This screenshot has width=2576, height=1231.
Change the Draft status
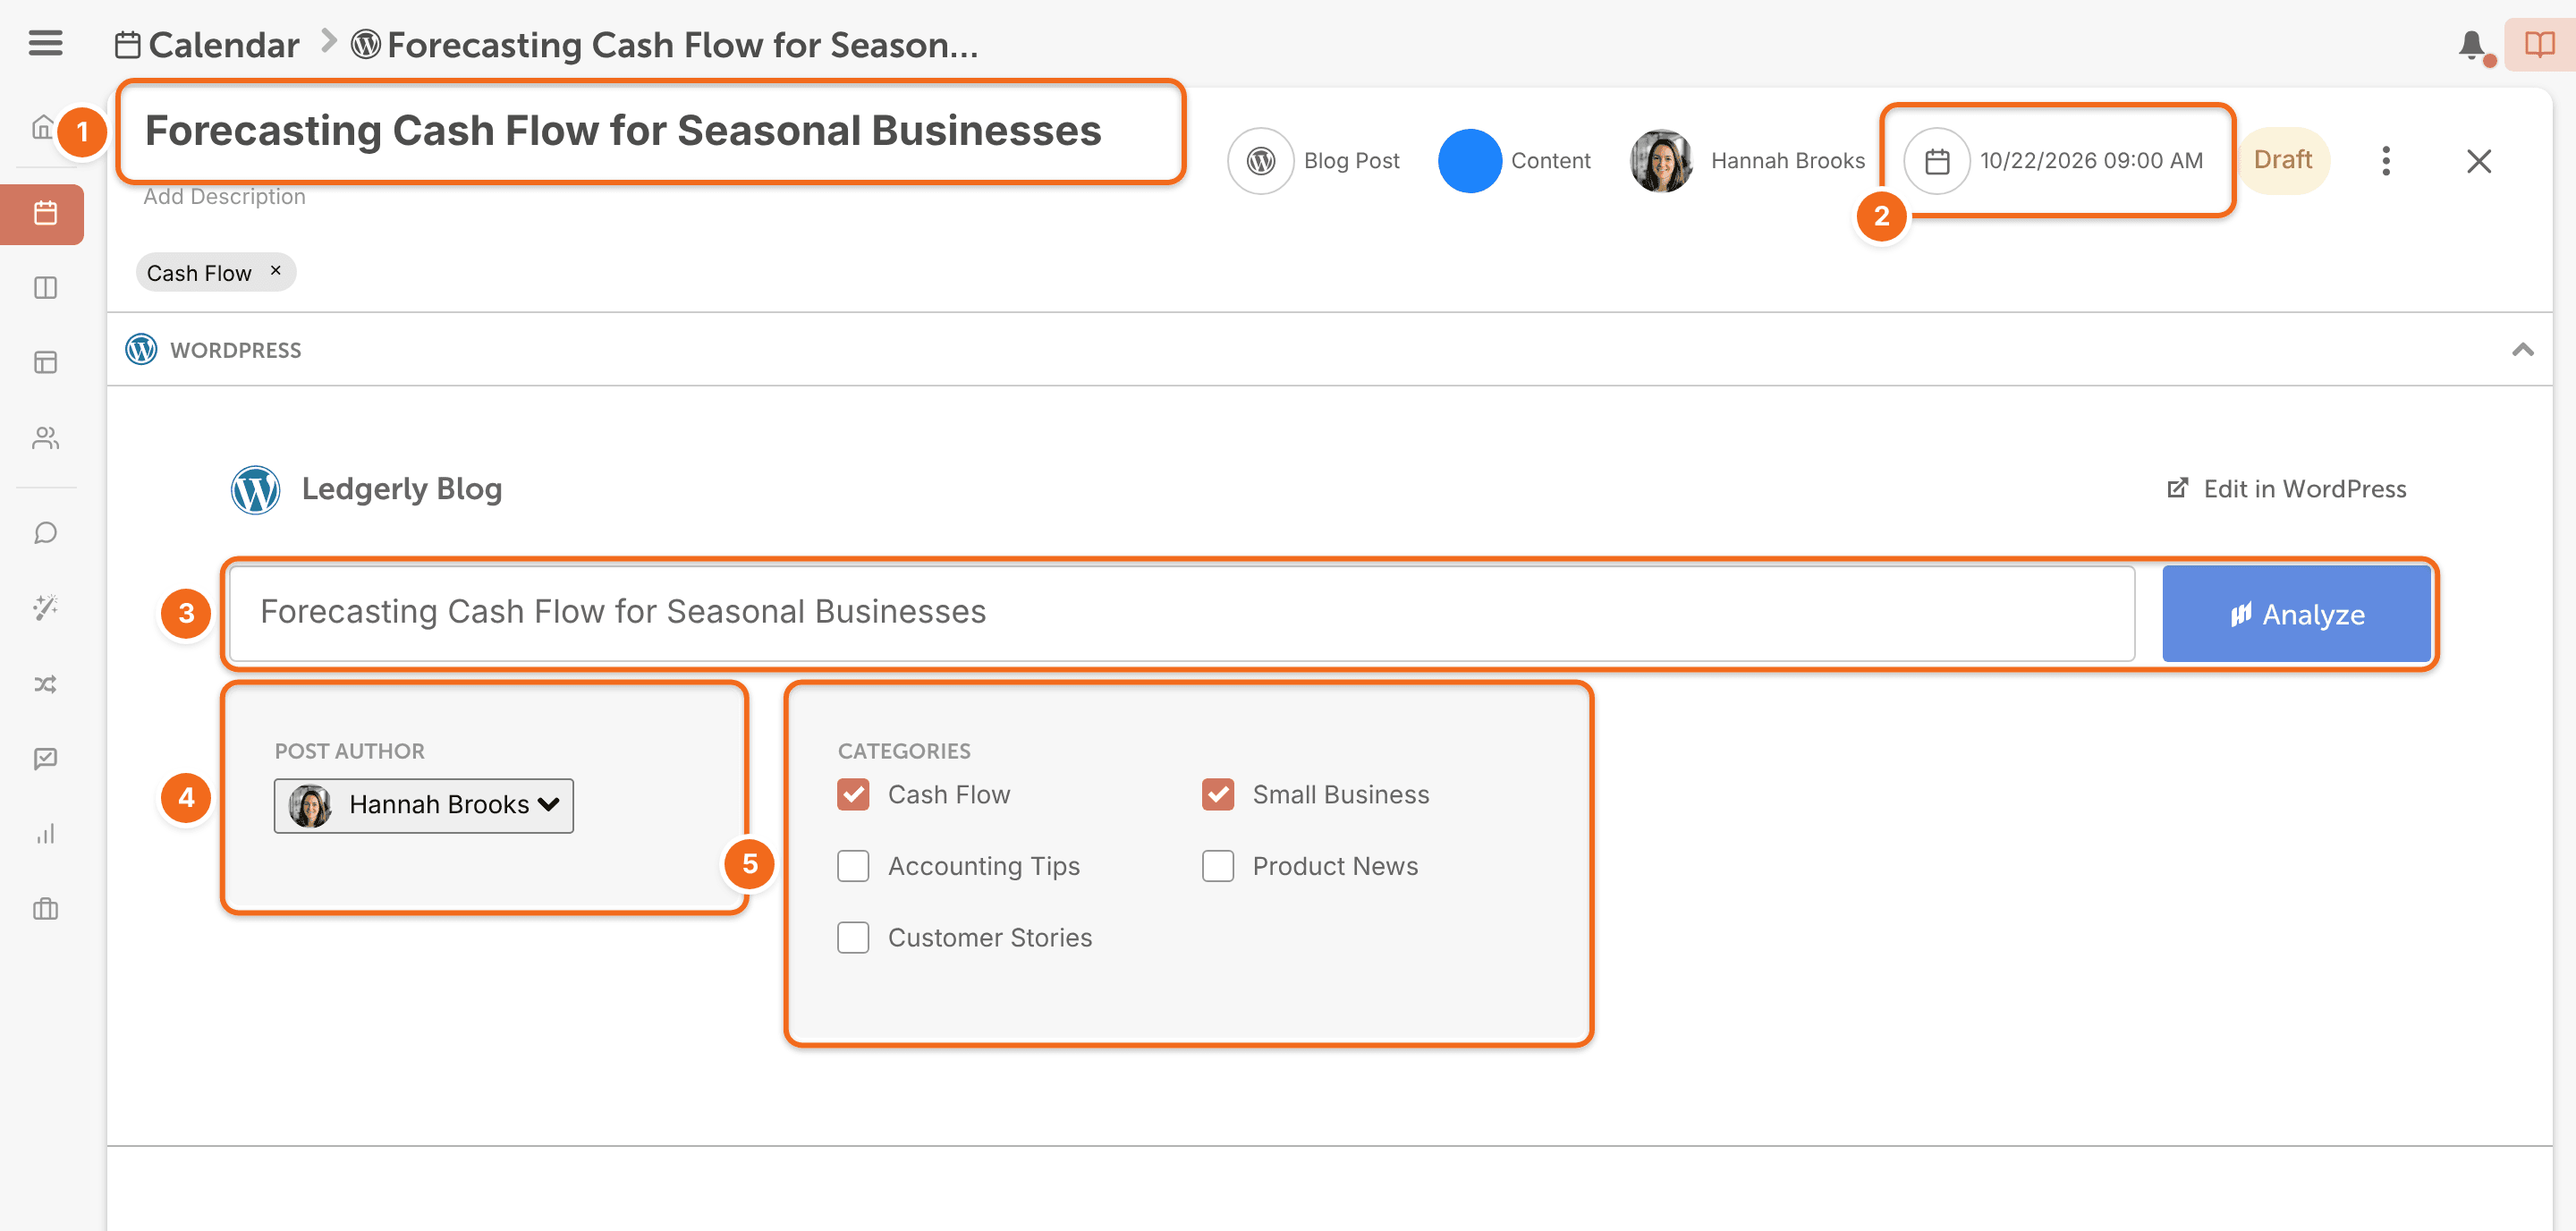(2283, 160)
